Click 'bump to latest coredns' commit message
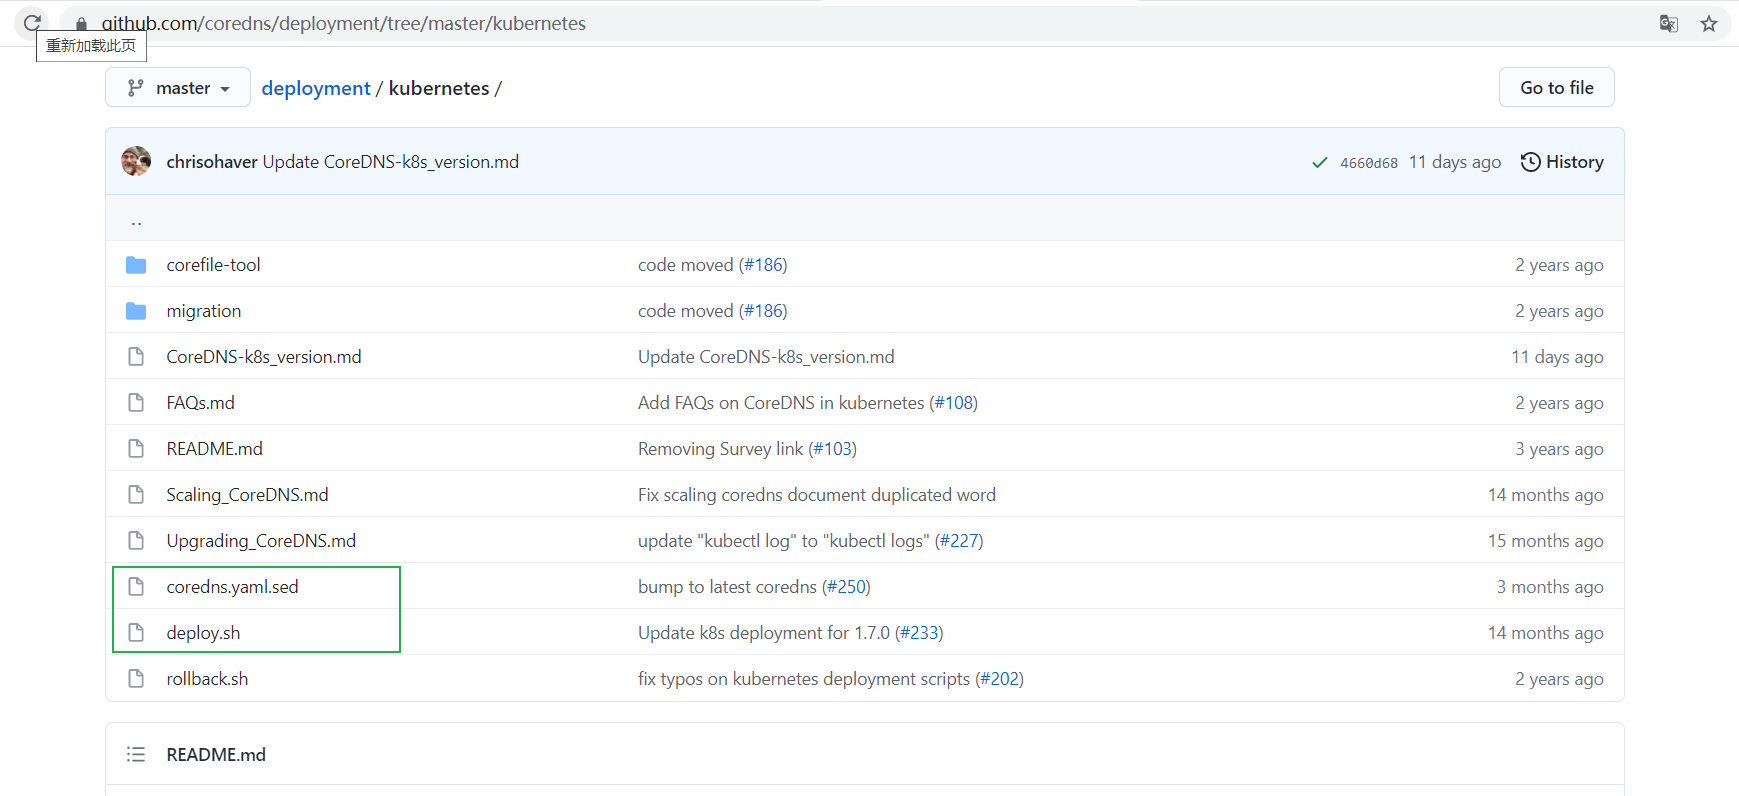Image resolution: width=1739 pixels, height=796 pixels. (727, 587)
